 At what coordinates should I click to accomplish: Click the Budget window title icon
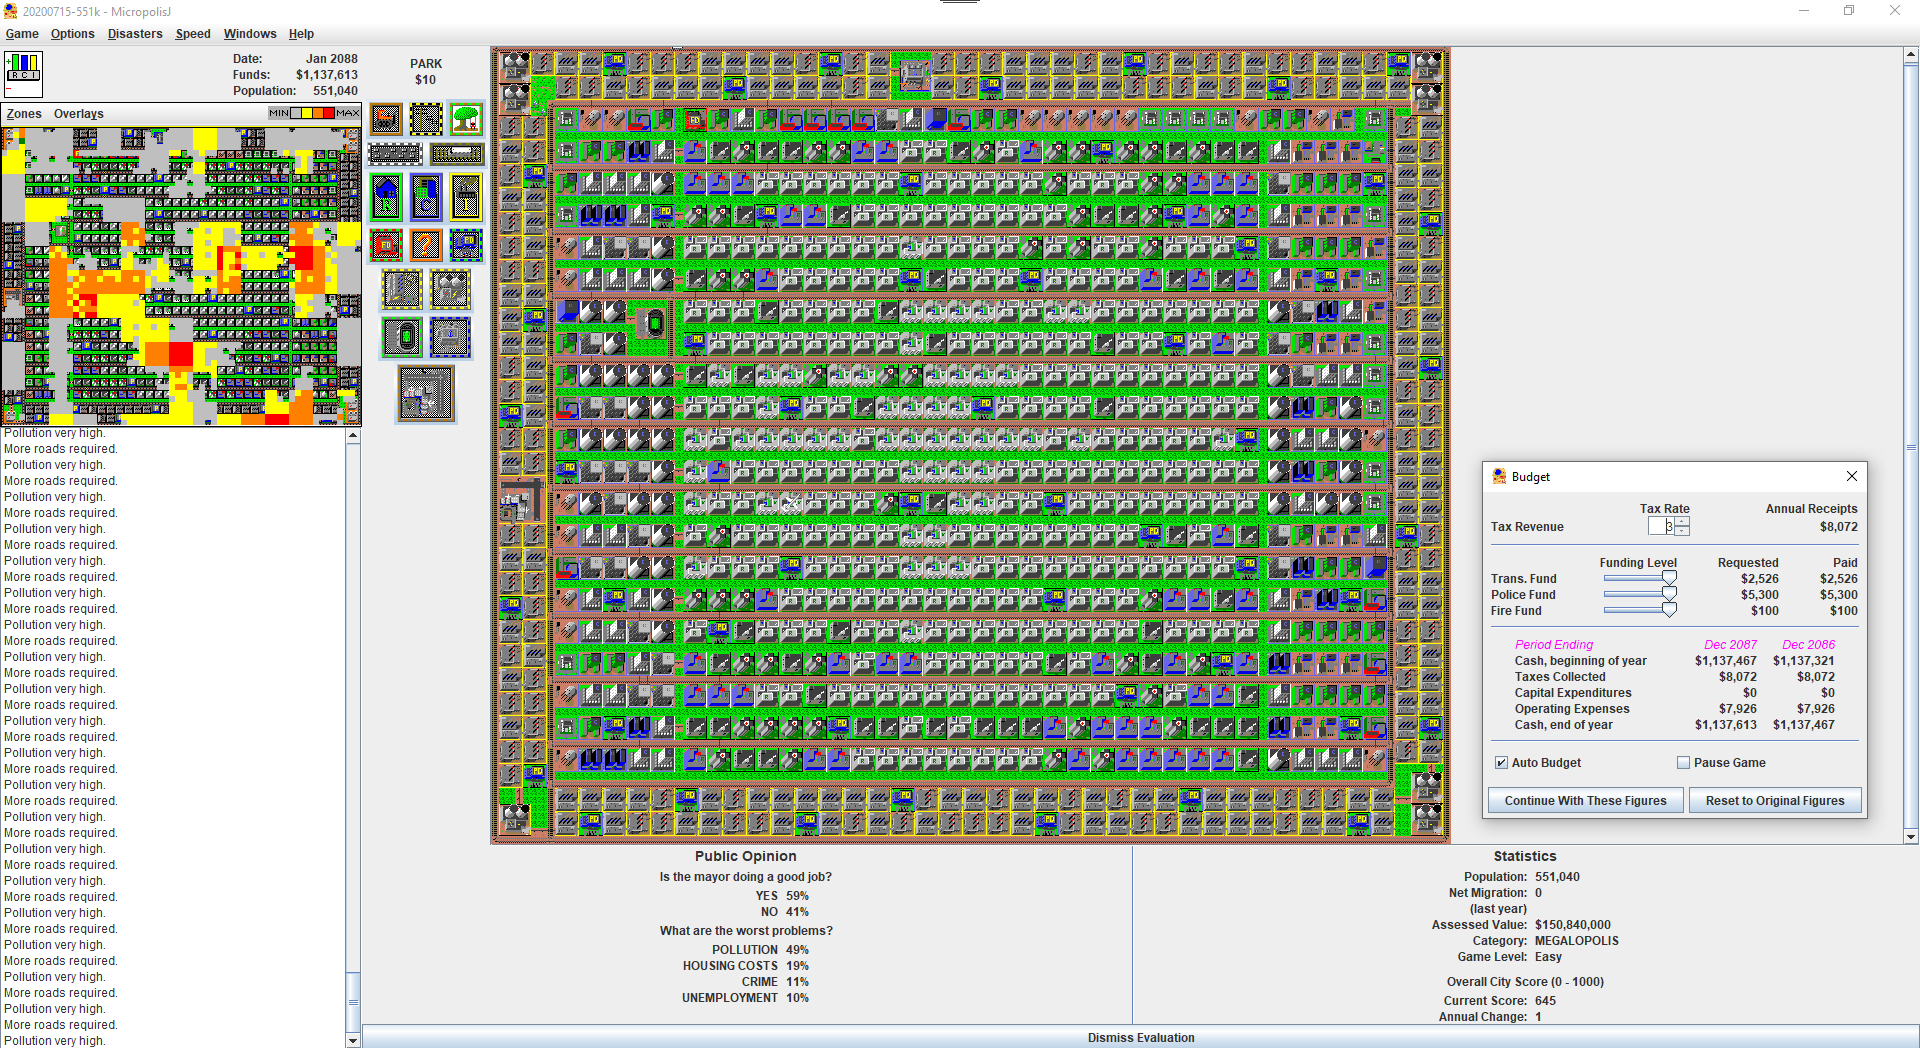coord(1499,476)
